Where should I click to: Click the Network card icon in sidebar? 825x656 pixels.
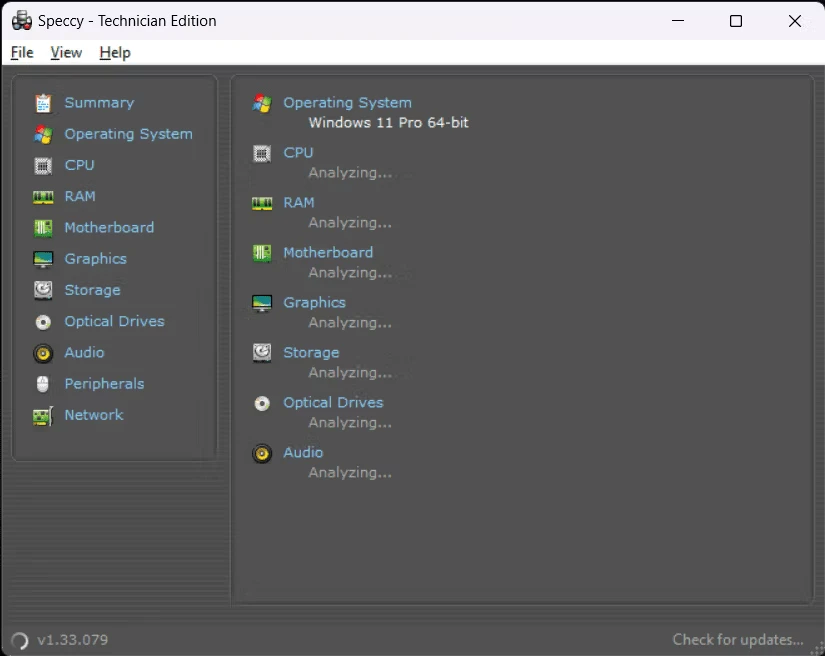(43, 415)
